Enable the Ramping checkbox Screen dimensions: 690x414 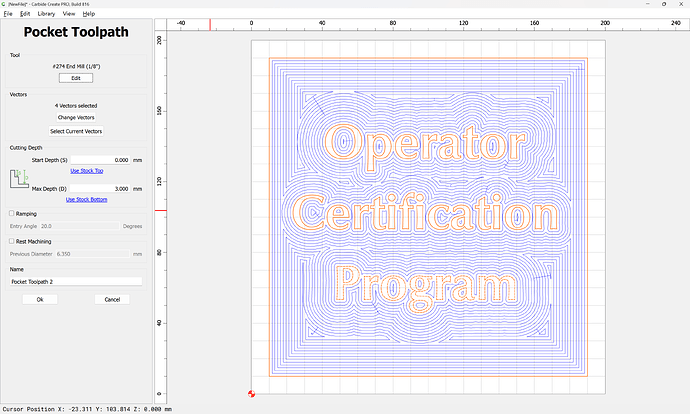tap(12, 213)
